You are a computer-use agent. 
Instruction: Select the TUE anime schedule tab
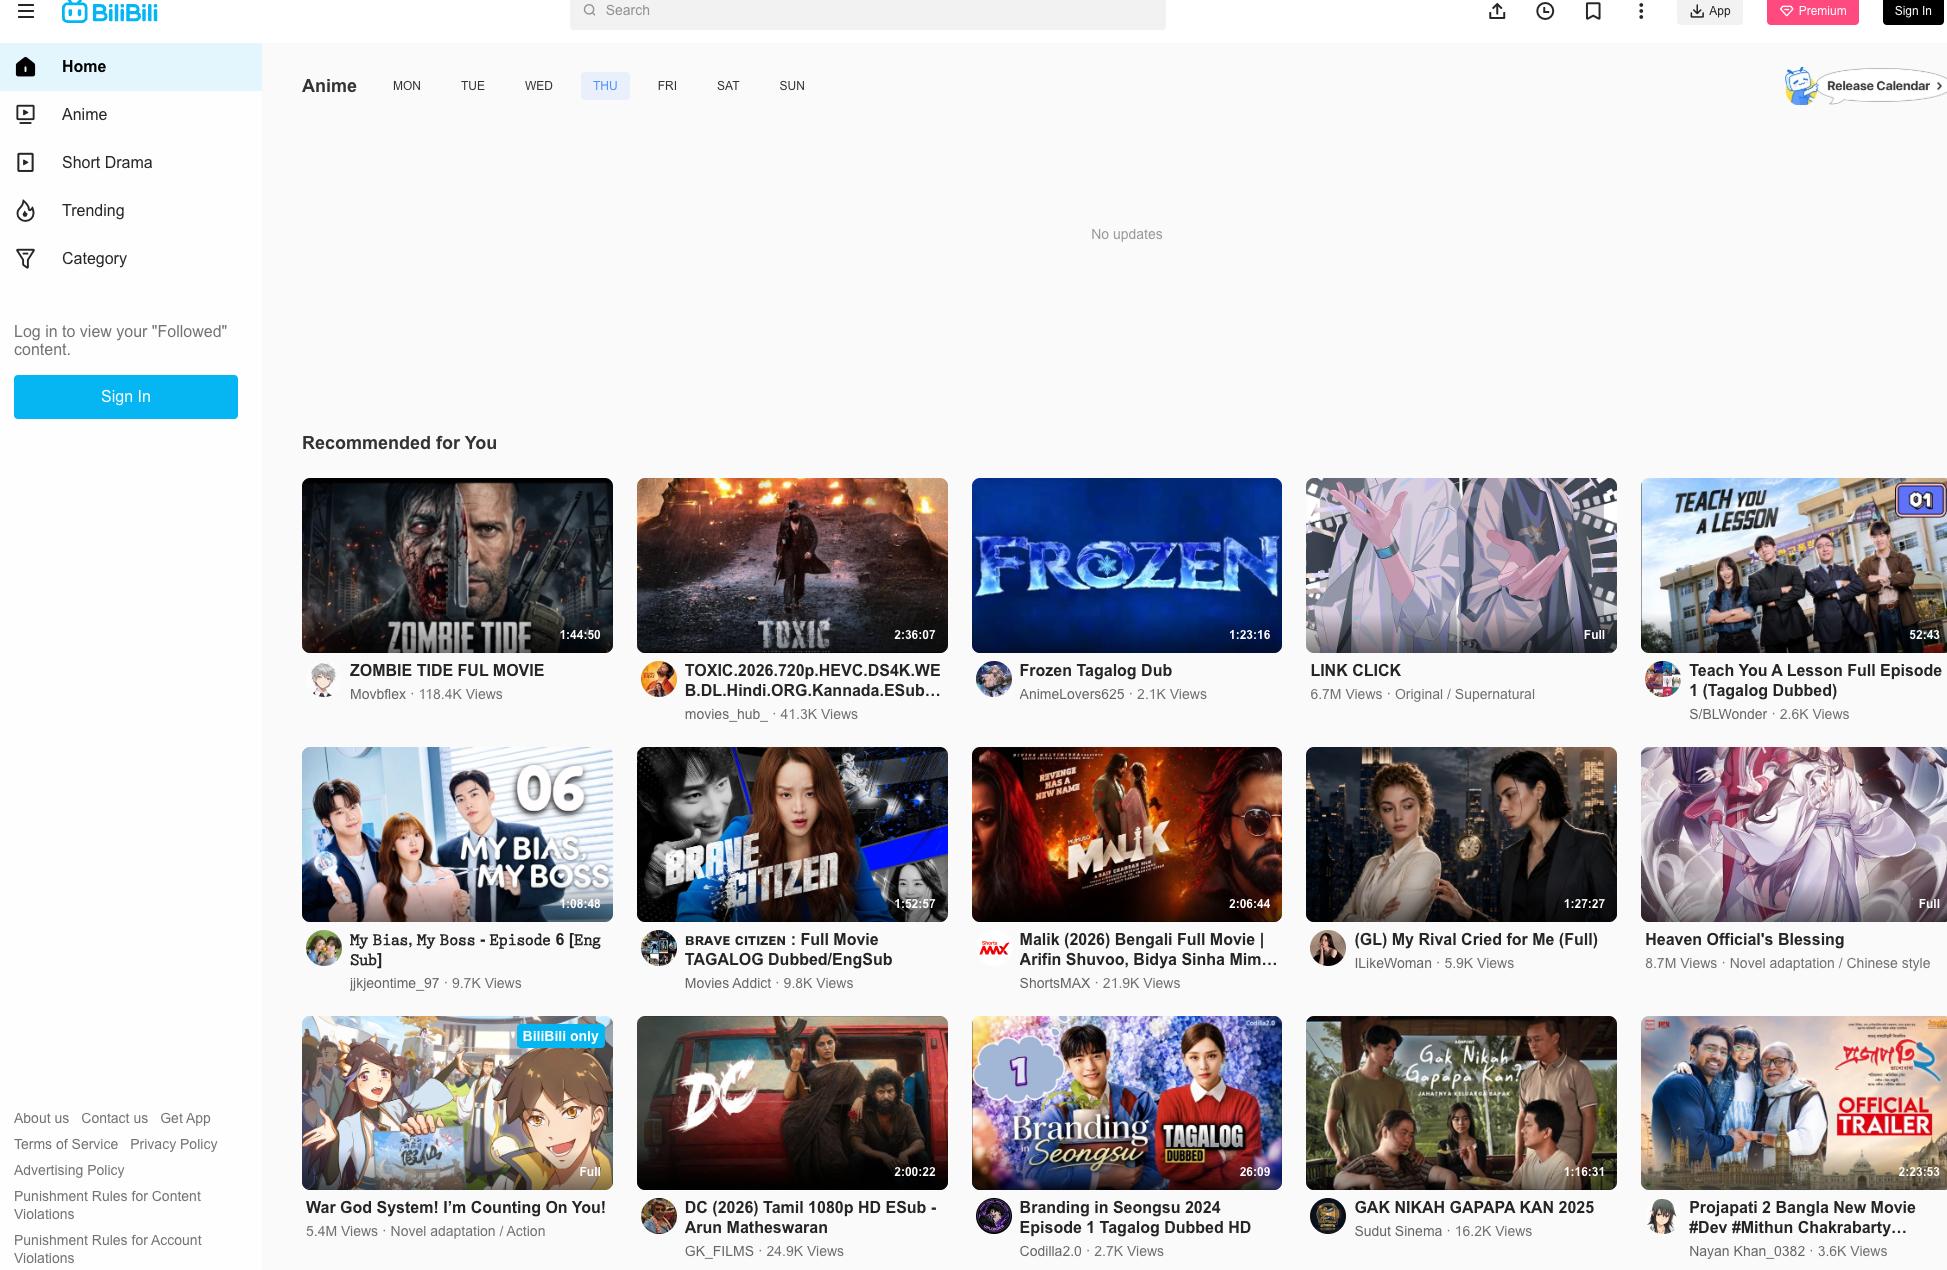[x=473, y=86]
